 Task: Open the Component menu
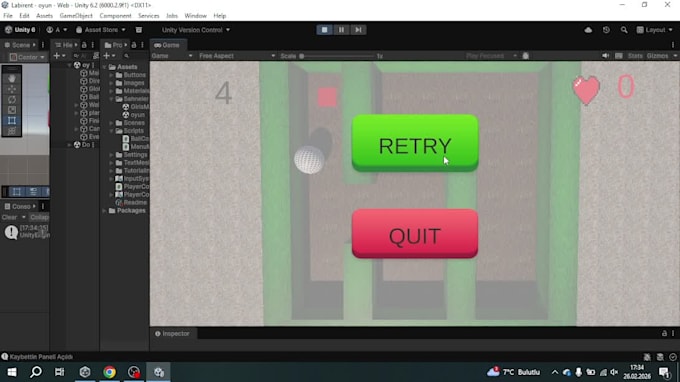point(115,16)
